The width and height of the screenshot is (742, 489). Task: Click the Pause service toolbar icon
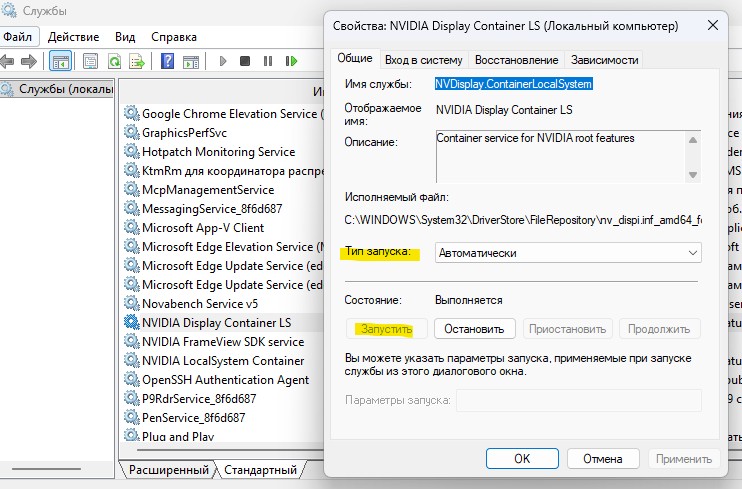pos(268,61)
